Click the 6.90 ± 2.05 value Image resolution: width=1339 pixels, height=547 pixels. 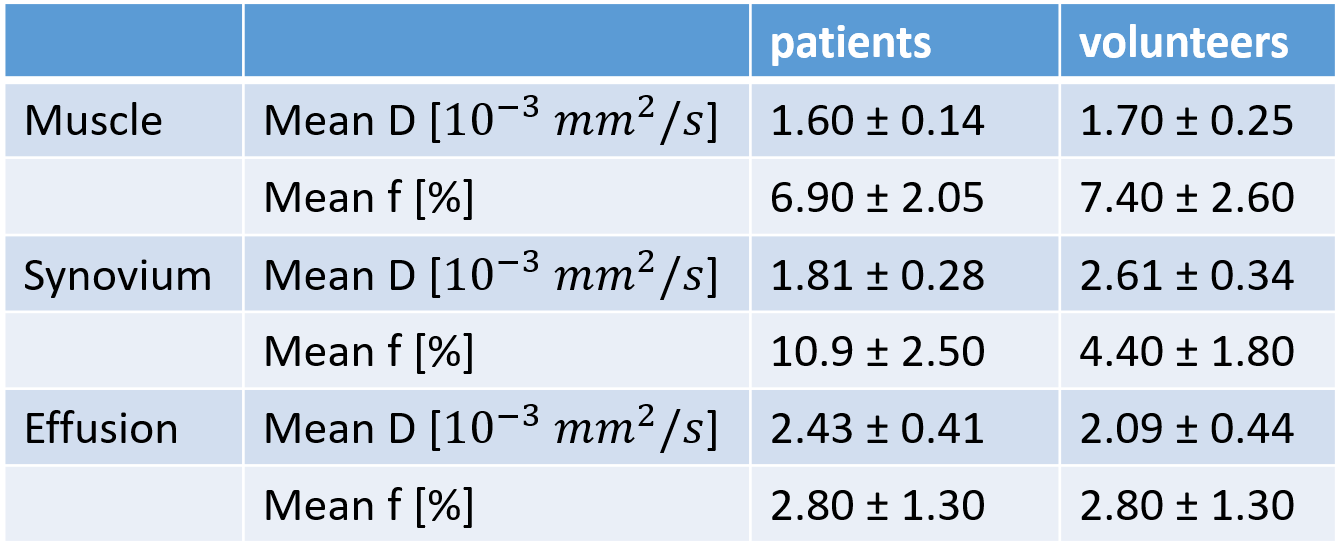877,198
